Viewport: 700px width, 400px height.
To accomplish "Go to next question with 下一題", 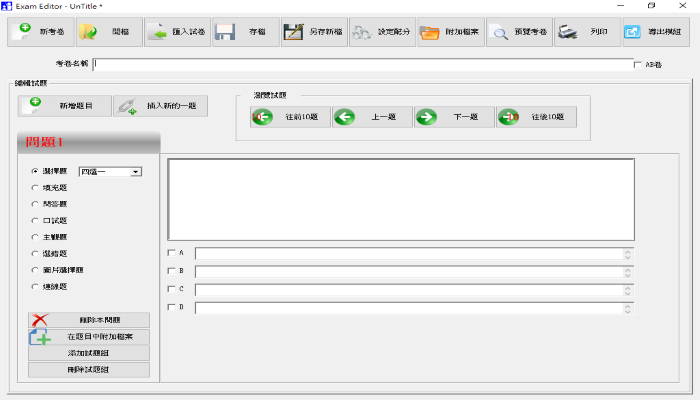I will 454,117.
